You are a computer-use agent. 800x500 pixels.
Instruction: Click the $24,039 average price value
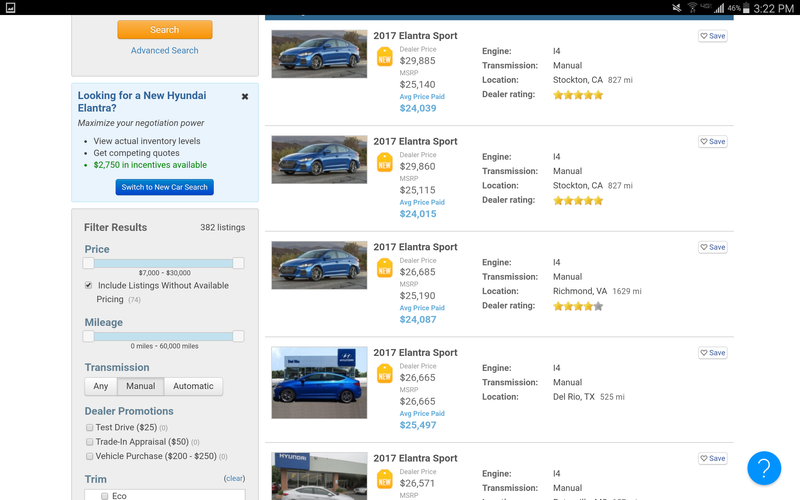[418, 108]
